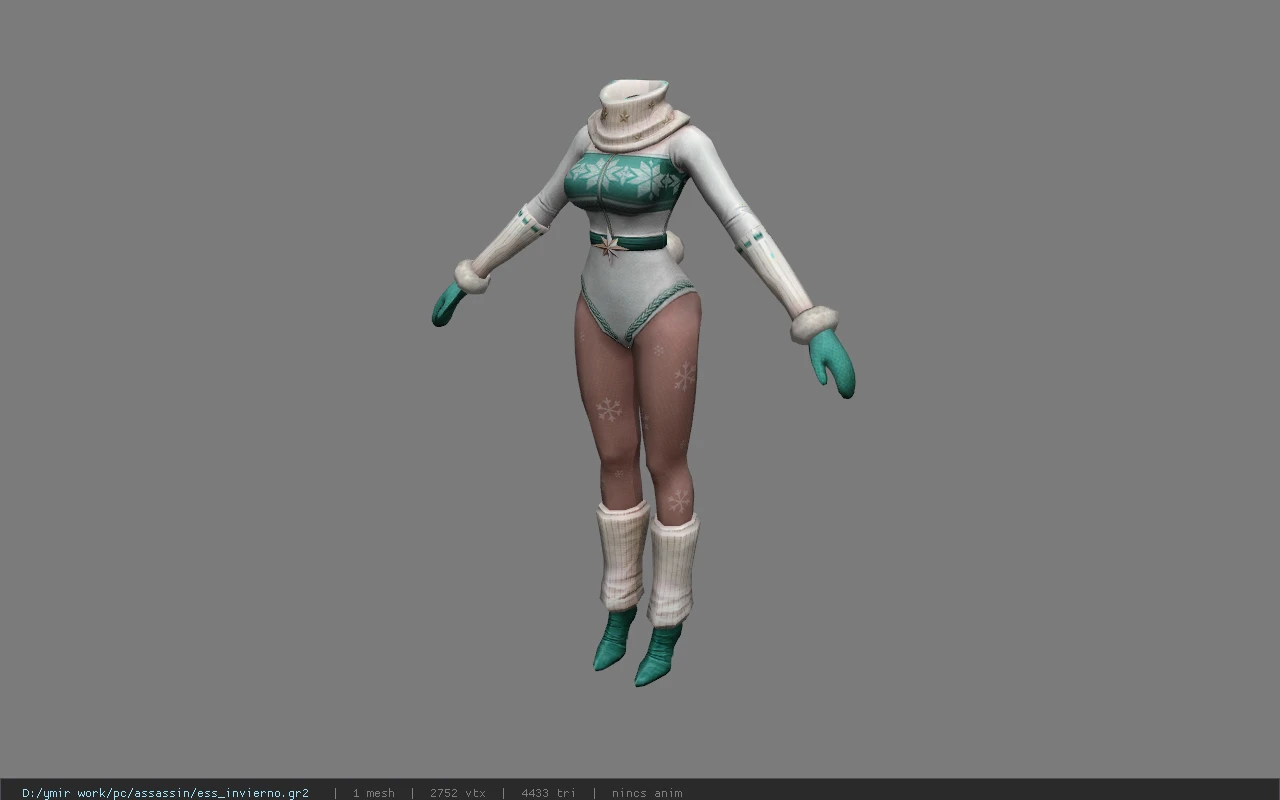
Task: Click the '2752 vtx' vertex count
Action: (x=458, y=793)
